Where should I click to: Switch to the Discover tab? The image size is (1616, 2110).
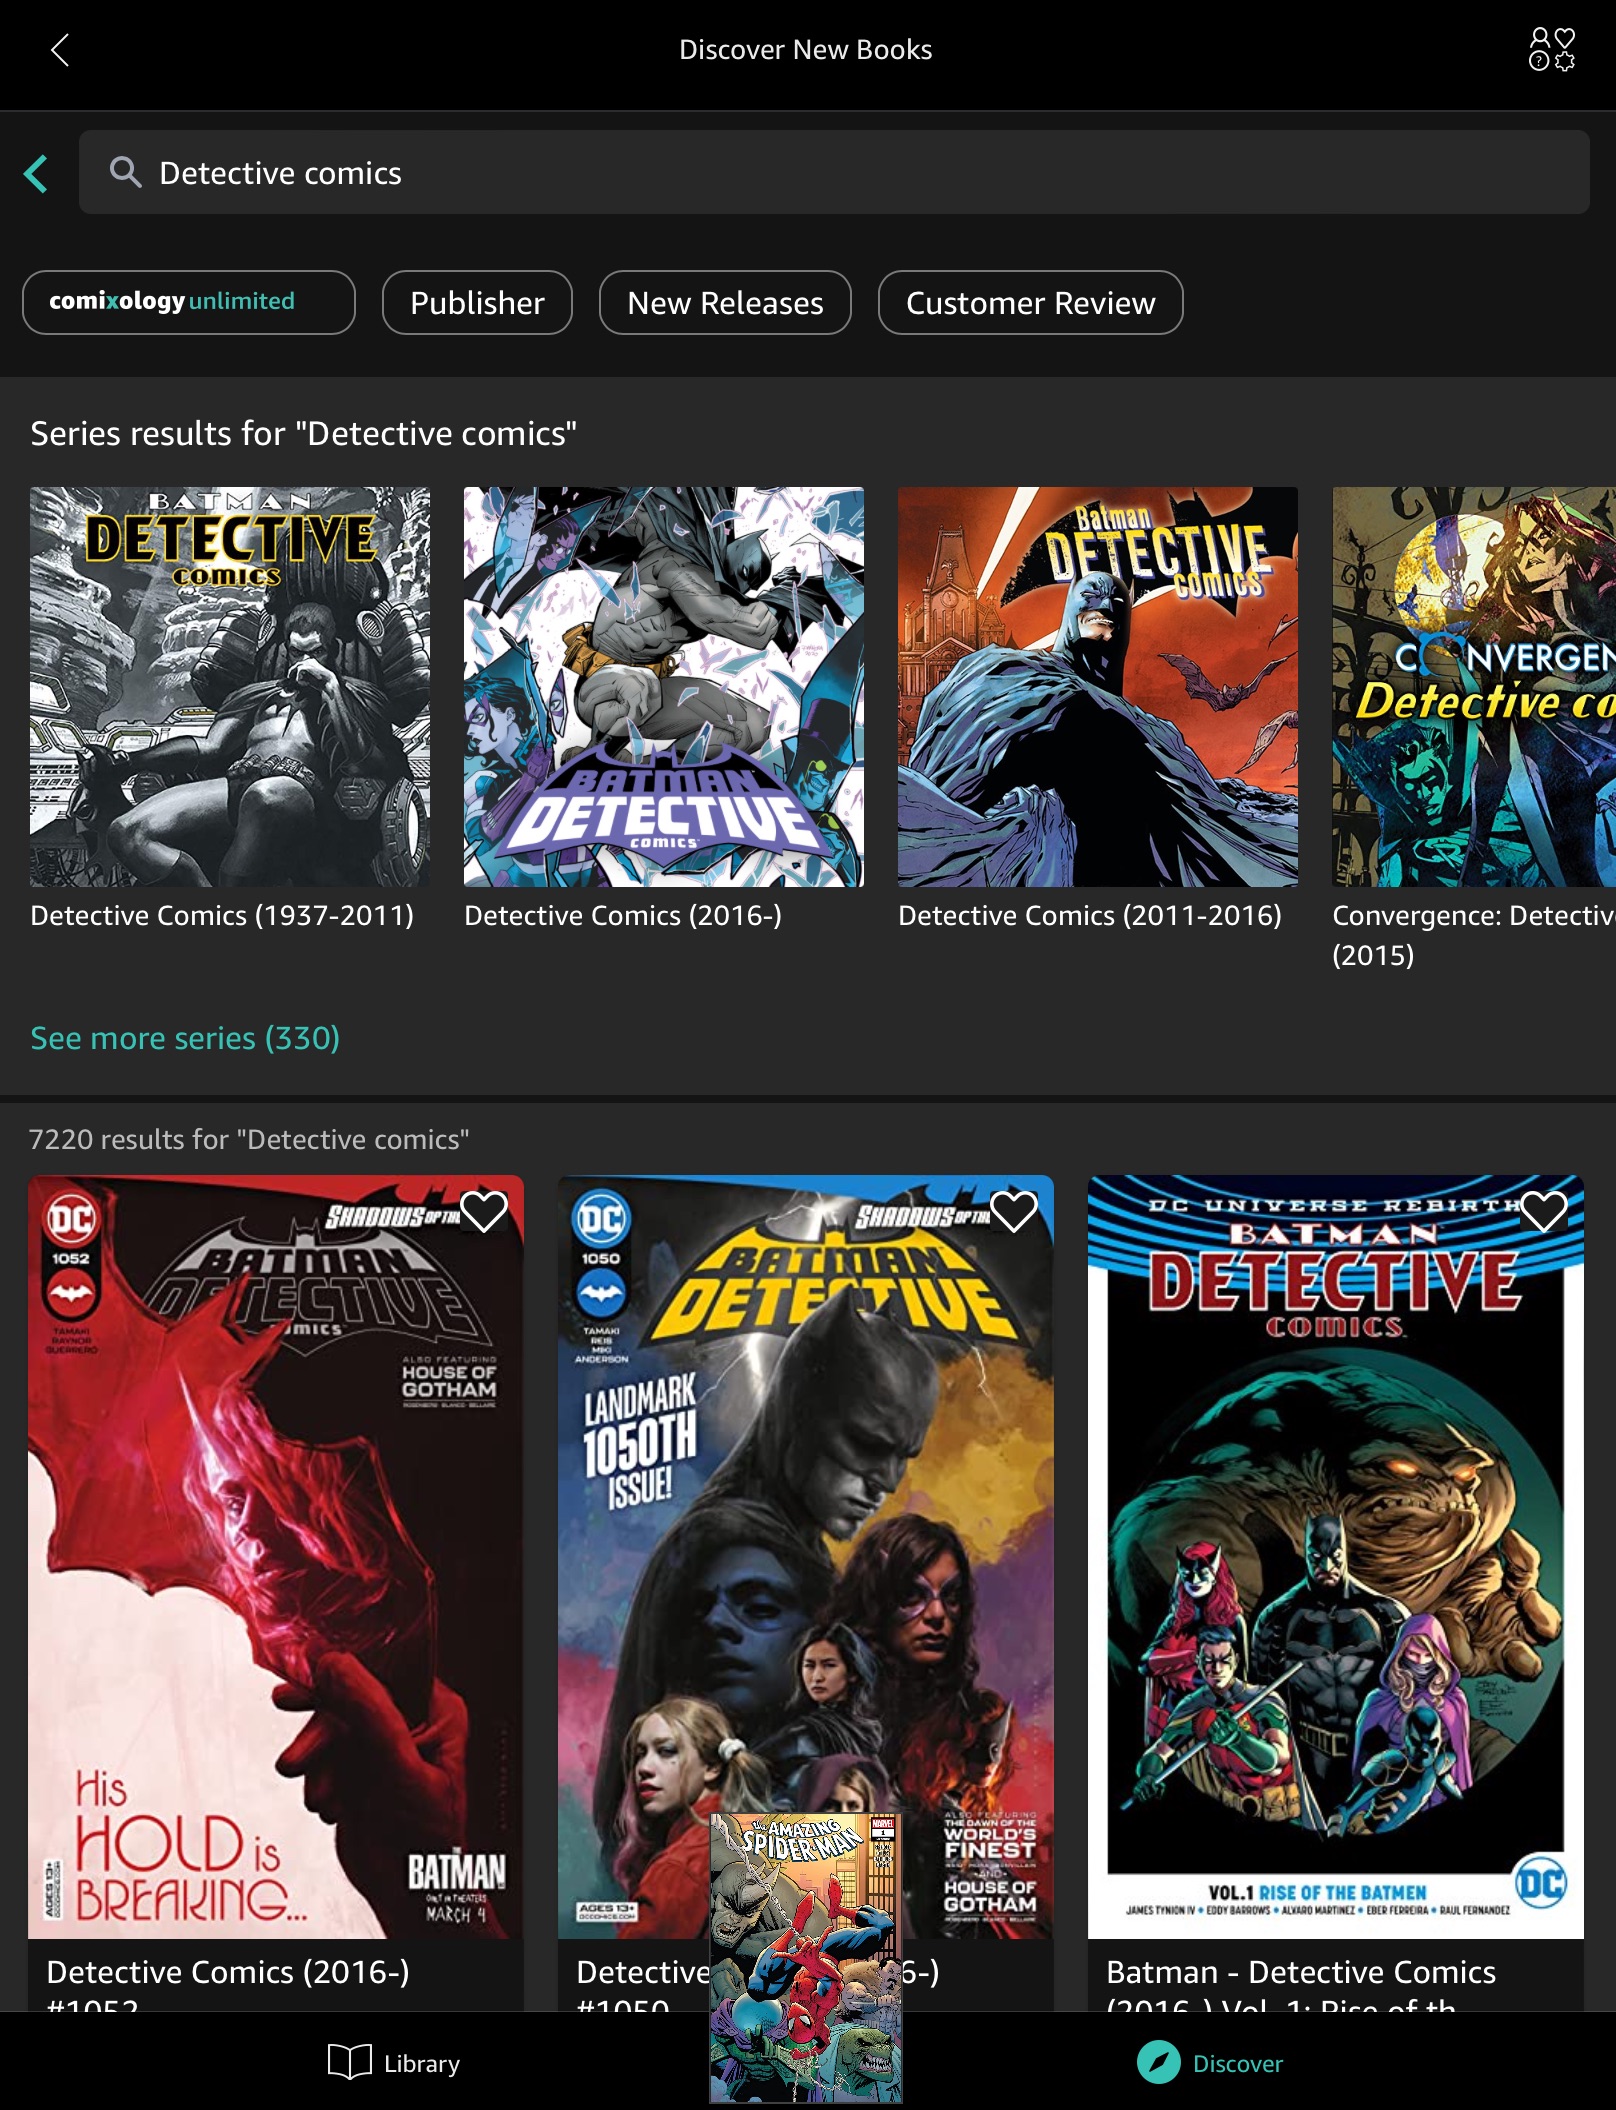coord(1210,2063)
